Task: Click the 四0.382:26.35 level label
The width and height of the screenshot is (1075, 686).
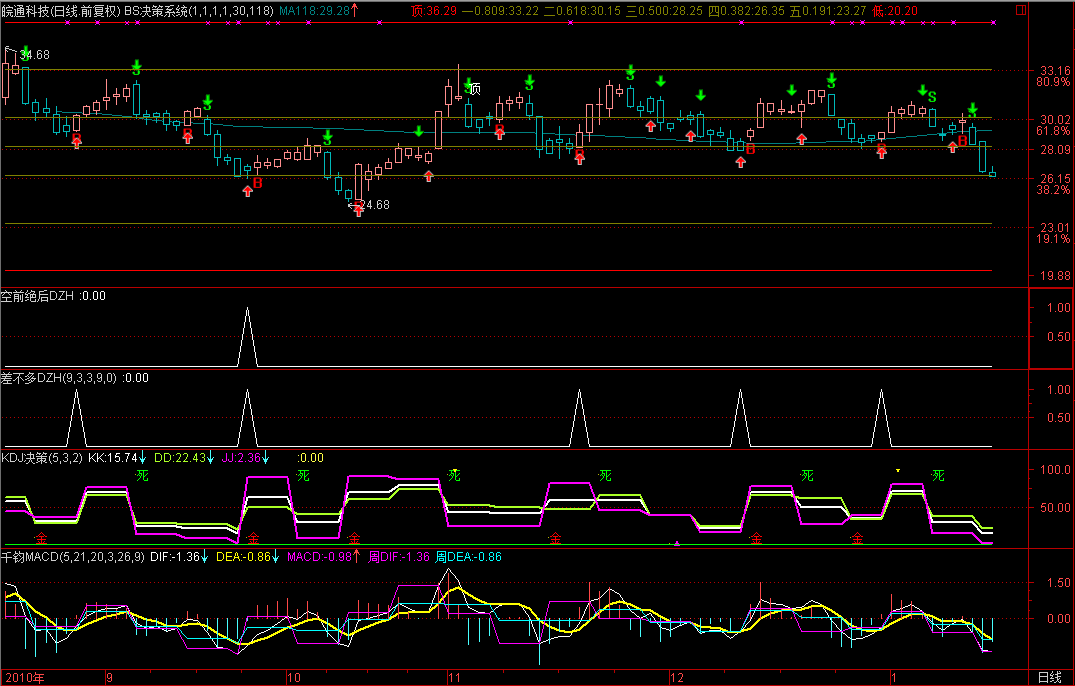Action: [x=747, y=11]
